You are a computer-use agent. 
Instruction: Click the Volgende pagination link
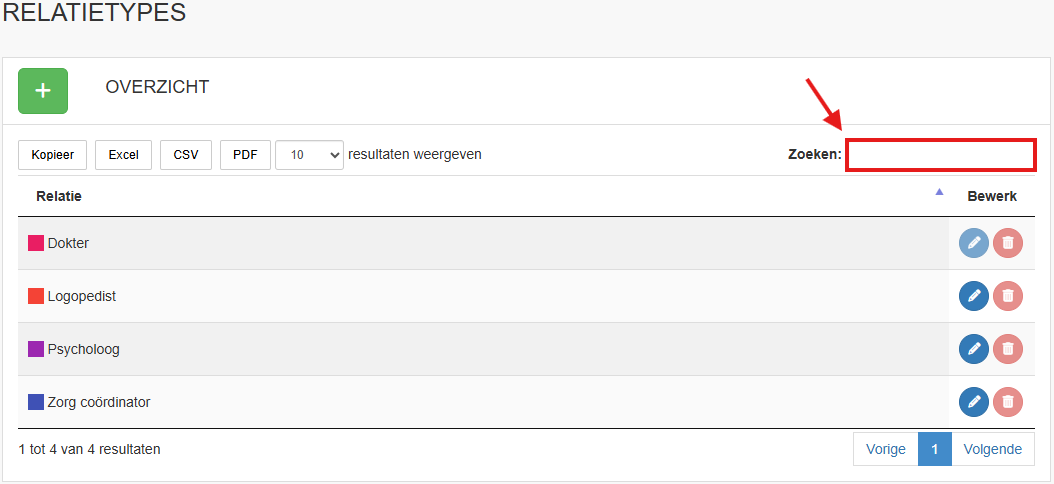coord(993,449)
